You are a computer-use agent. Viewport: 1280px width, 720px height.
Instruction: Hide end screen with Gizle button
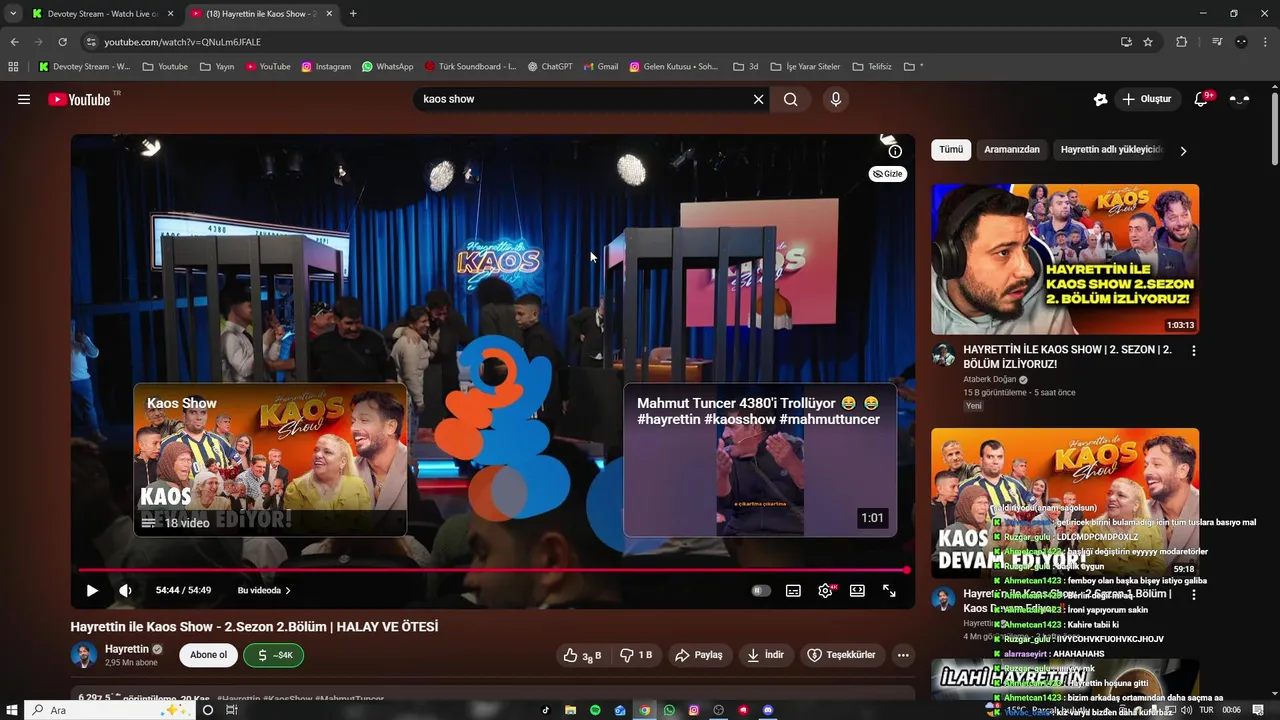coord(888,174)
